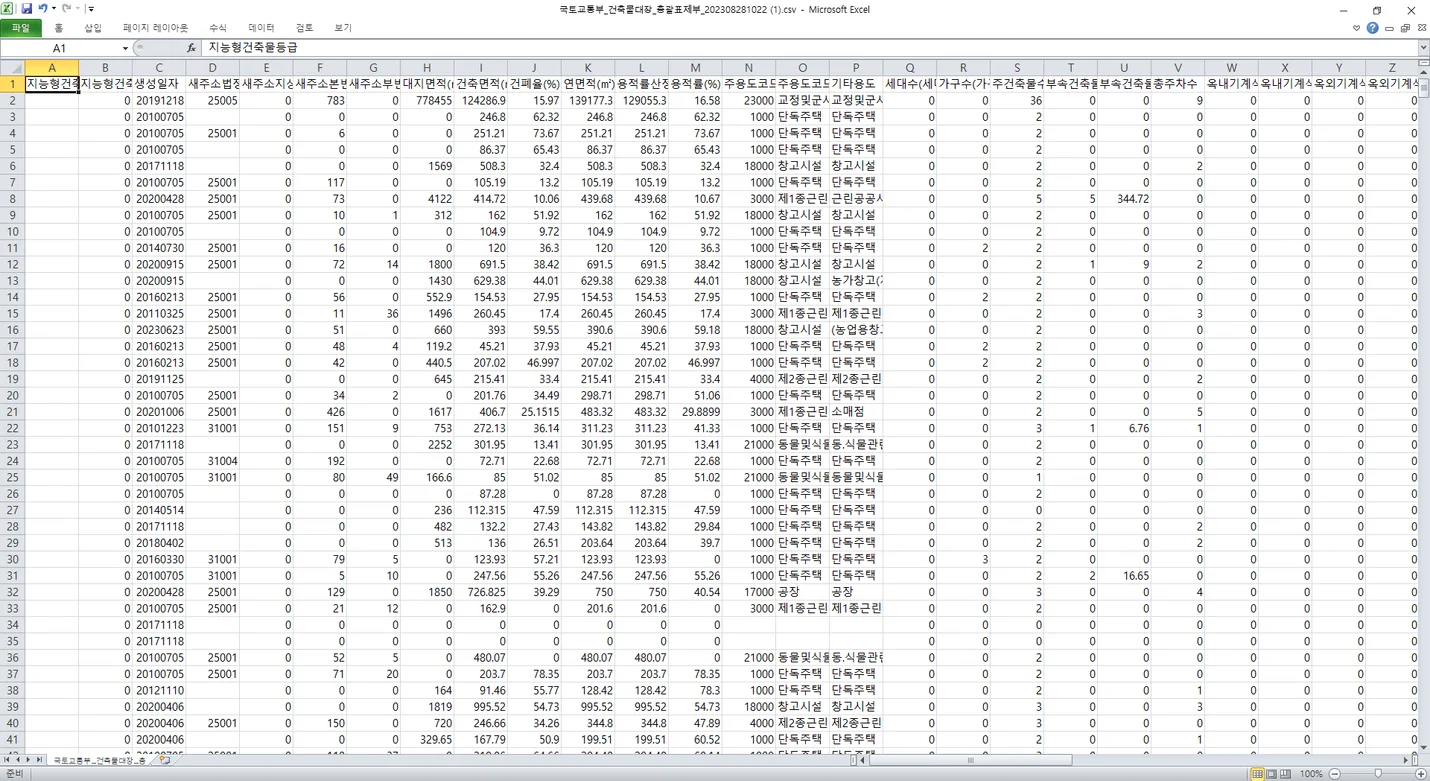Viewport: 1430px width, 781px height.
Task: Select column header C
Action: [159, 68]
